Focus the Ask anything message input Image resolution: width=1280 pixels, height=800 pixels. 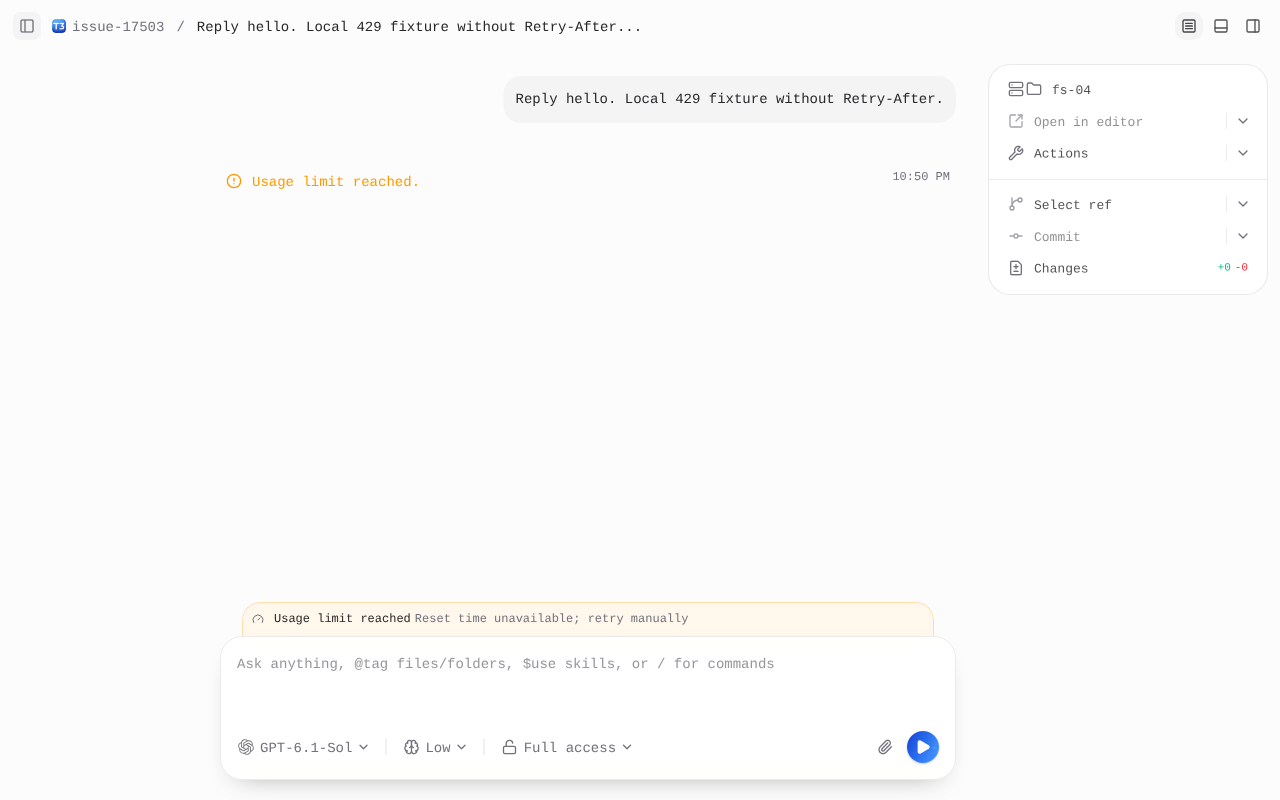(588, 680)
